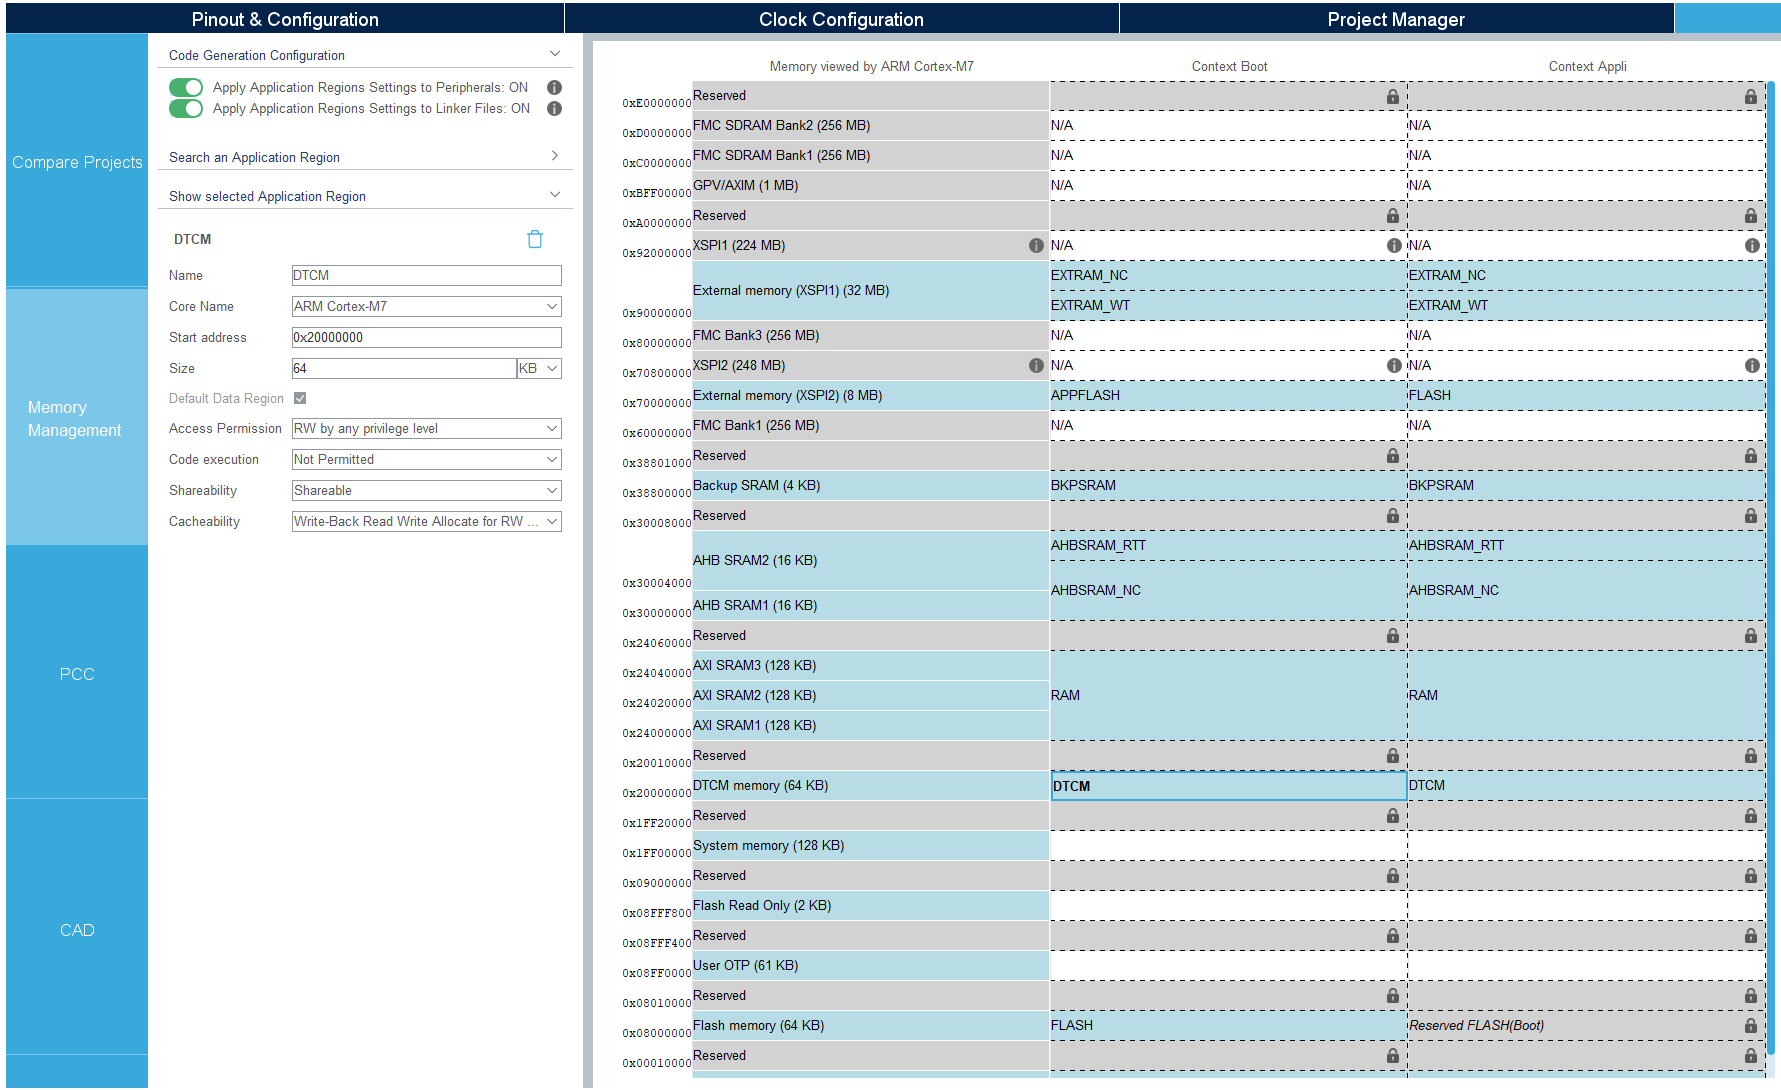Click the Context Appli lock on topmost Reserved row
The height and width of the screenshot is (1090, 1781).
1750,96
